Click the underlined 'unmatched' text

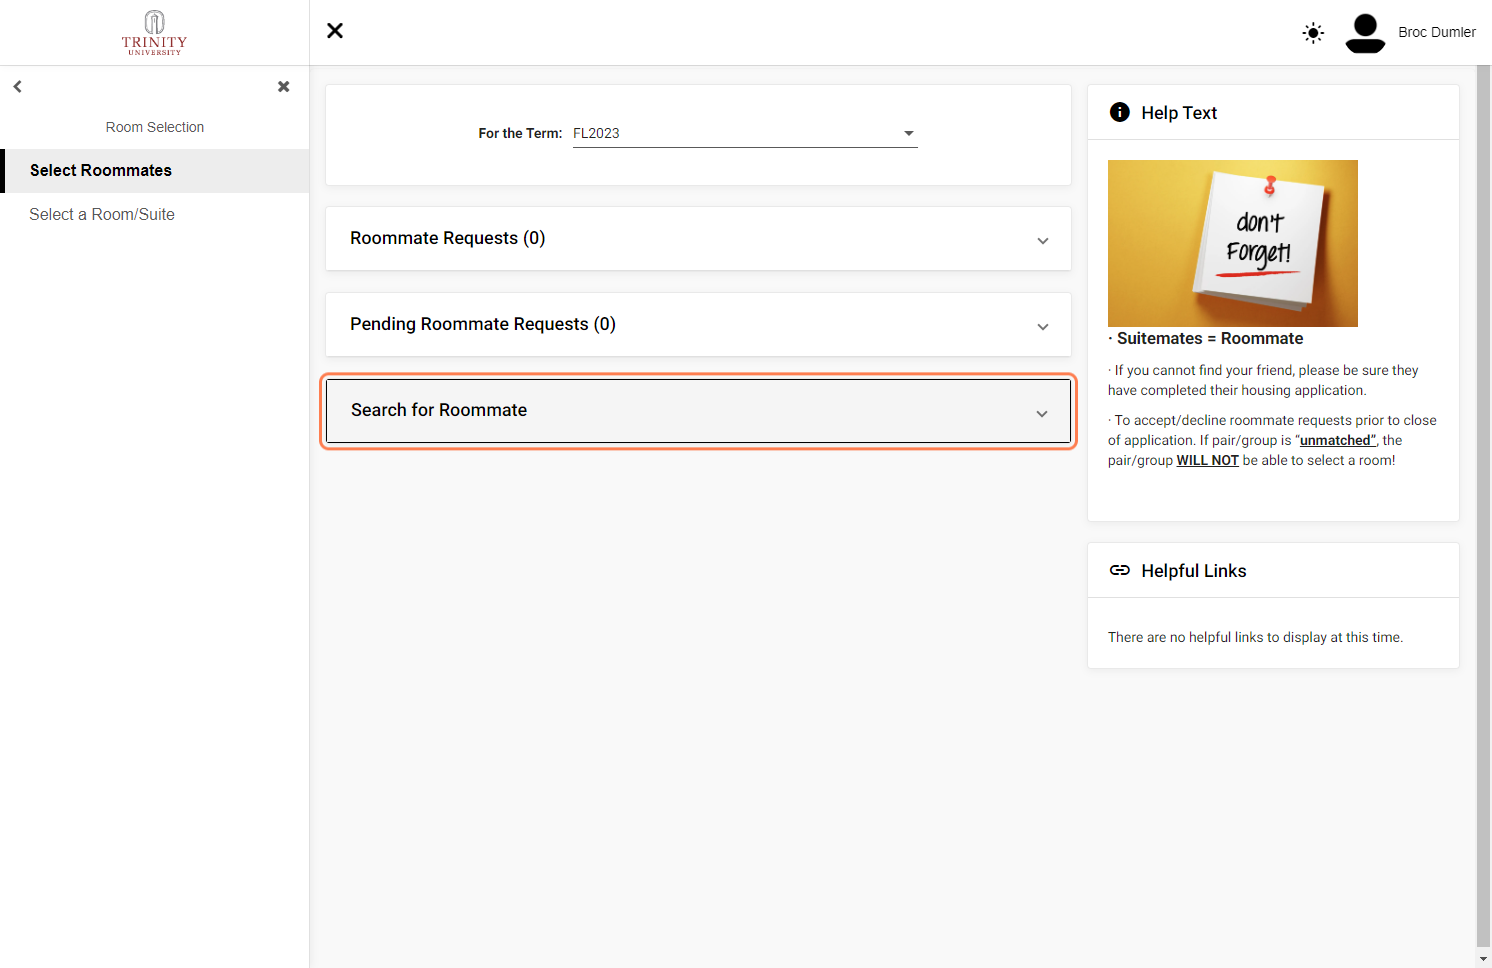(1337, 440)
